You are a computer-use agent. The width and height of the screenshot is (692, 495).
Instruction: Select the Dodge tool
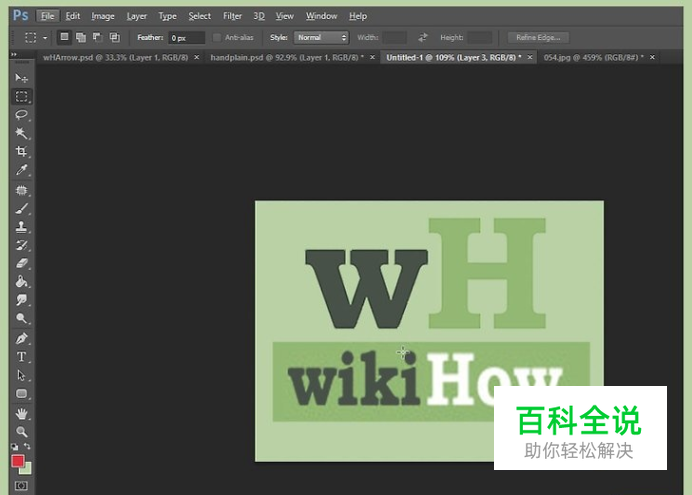coord(21,318)
